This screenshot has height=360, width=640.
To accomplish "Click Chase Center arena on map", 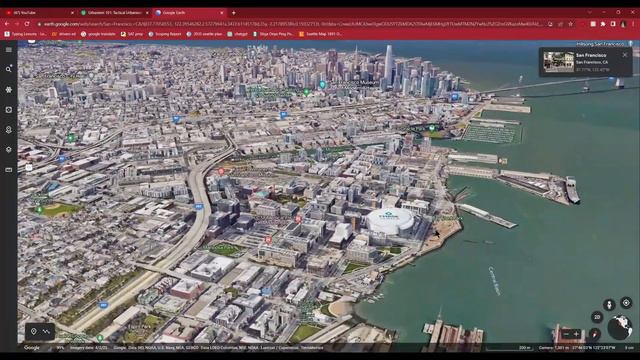I will click(390, 221).
